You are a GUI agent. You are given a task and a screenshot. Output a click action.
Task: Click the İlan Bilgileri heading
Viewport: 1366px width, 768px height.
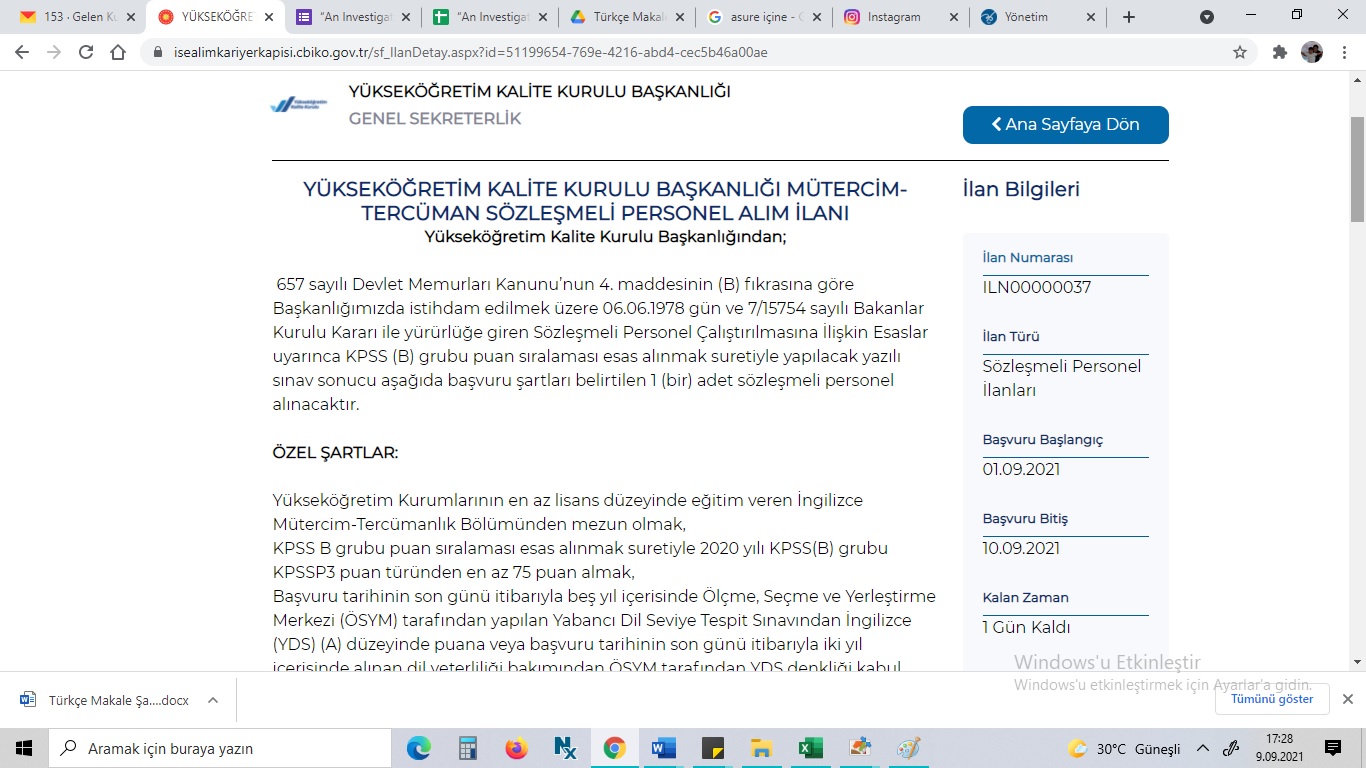pos(1021,190)
